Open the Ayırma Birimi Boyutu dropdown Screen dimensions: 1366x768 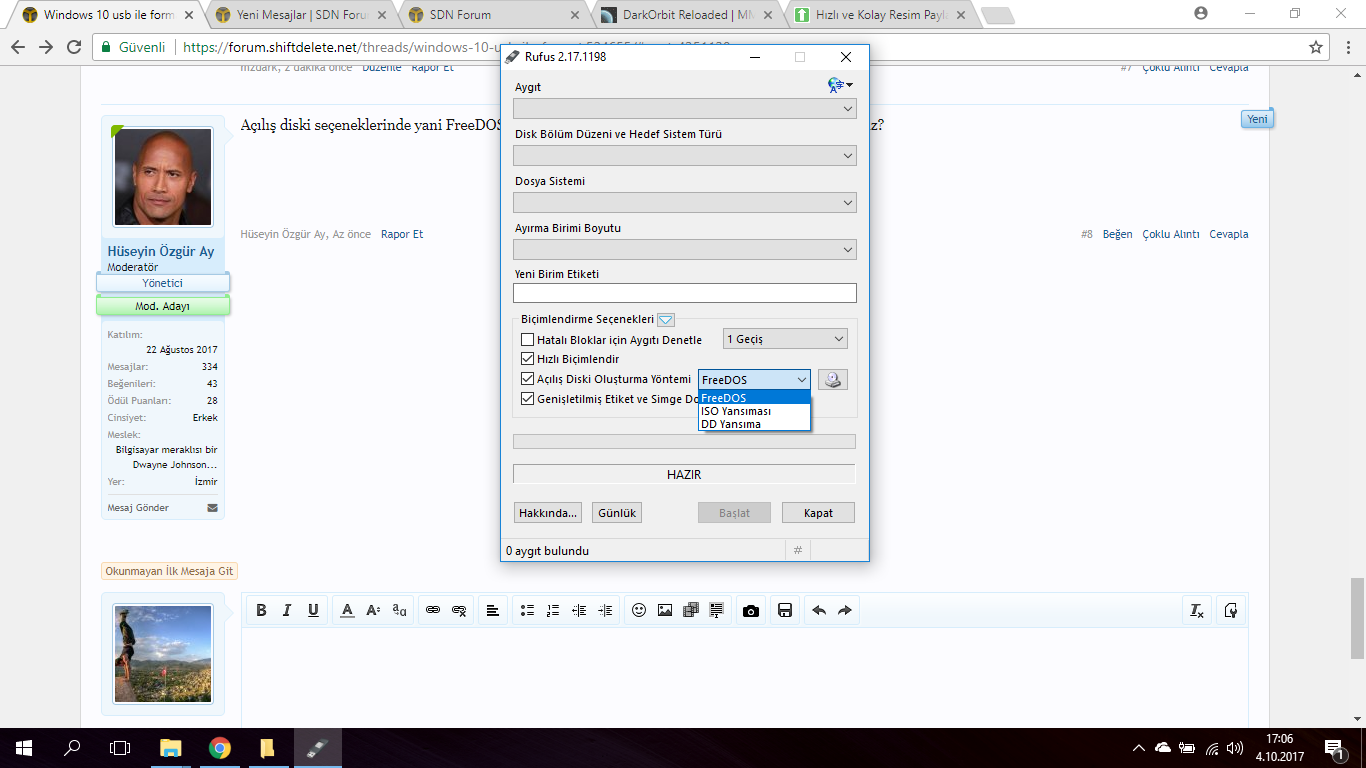point(685,250)
